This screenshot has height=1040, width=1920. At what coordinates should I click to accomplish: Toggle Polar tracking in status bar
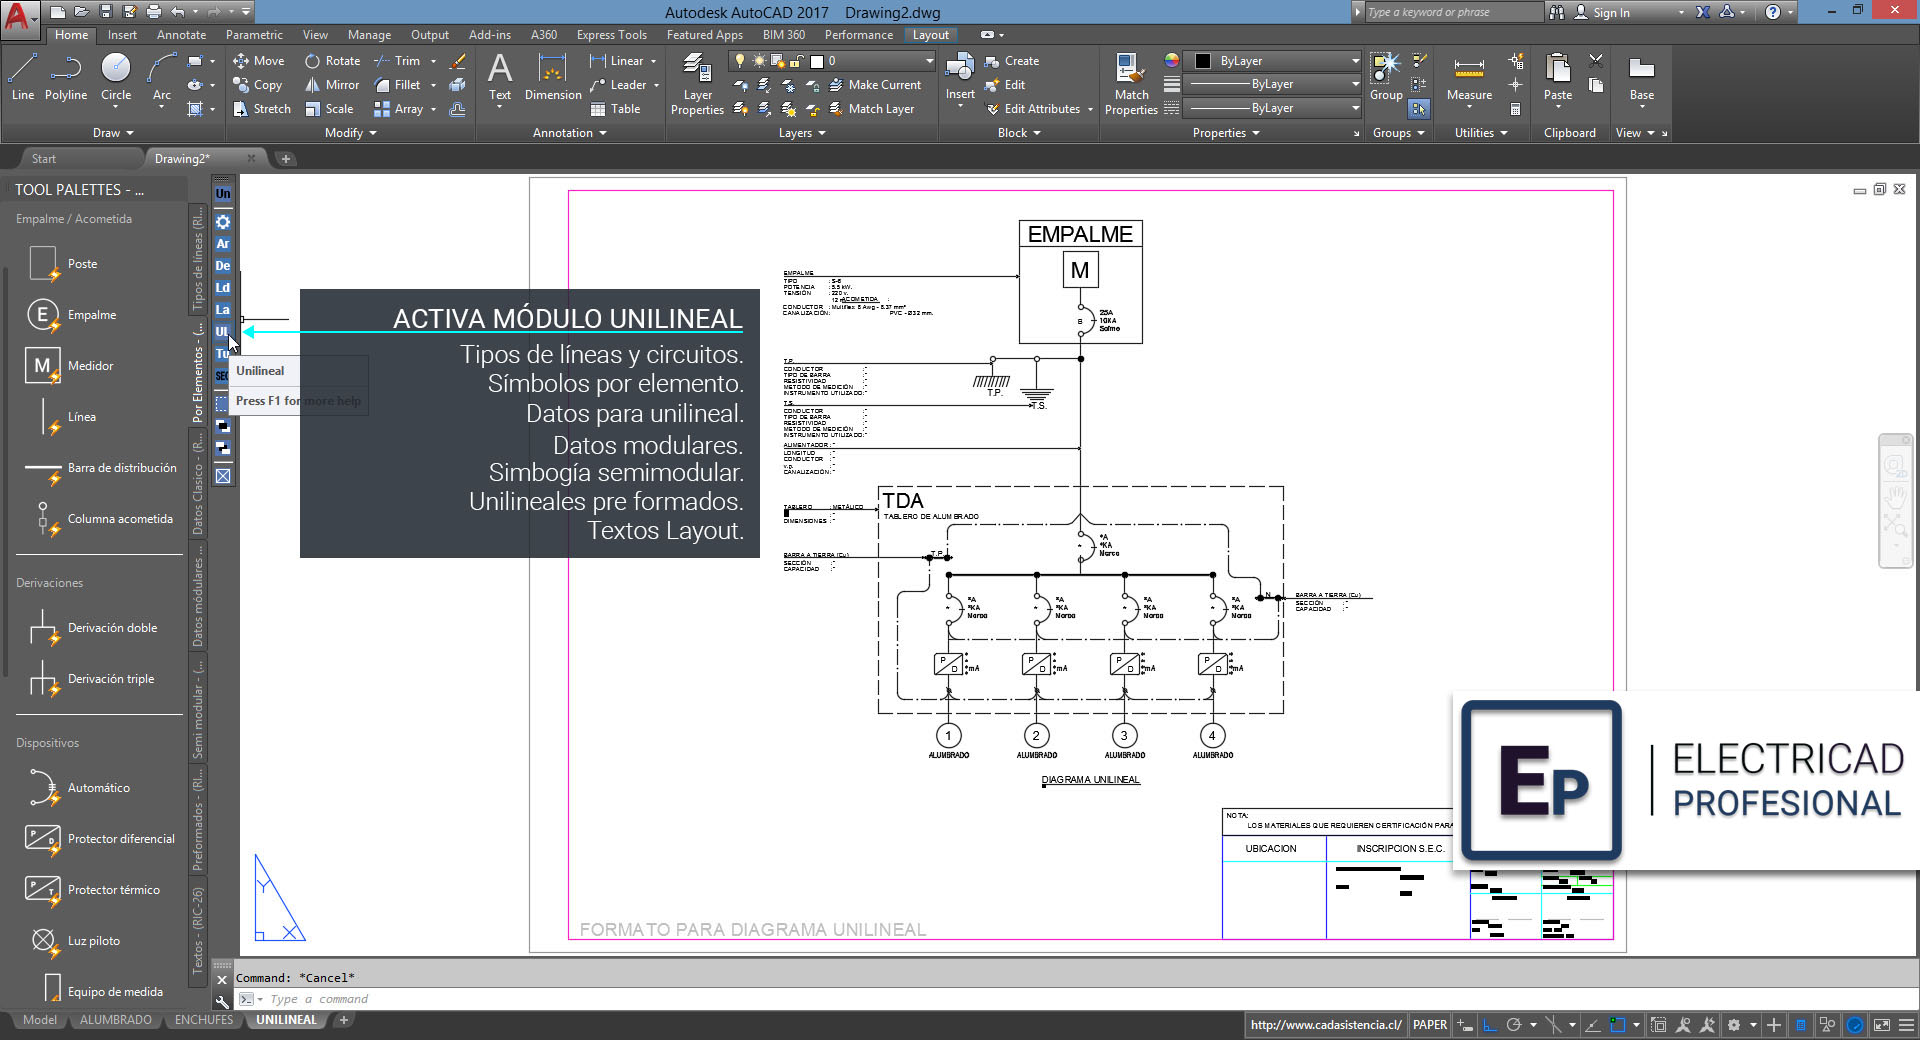click(x=1514, y=1025)
